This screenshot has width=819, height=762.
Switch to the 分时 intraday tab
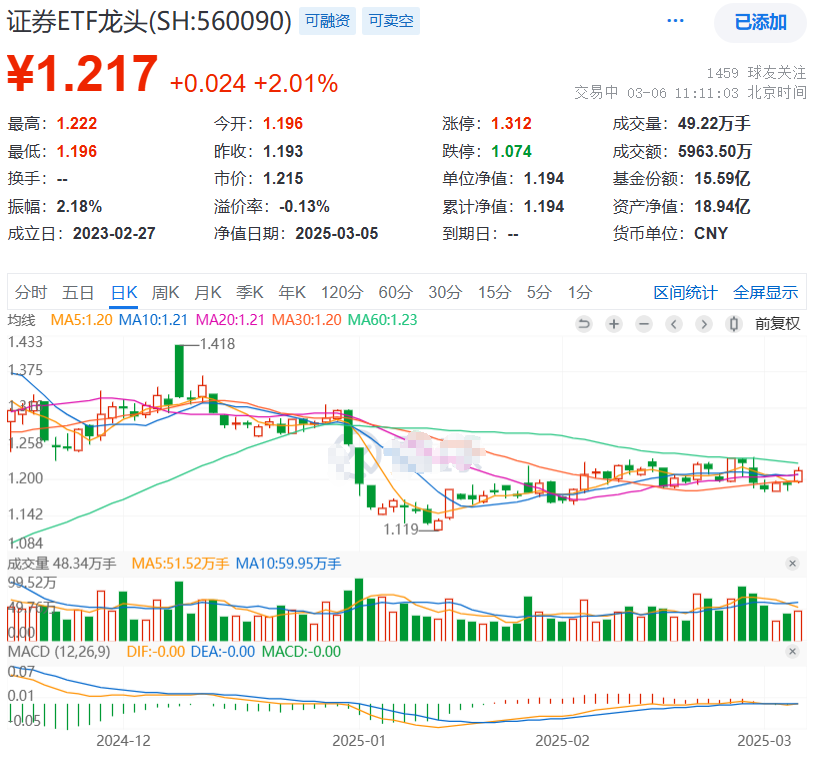pyautogui.click(x=31, y=292)
